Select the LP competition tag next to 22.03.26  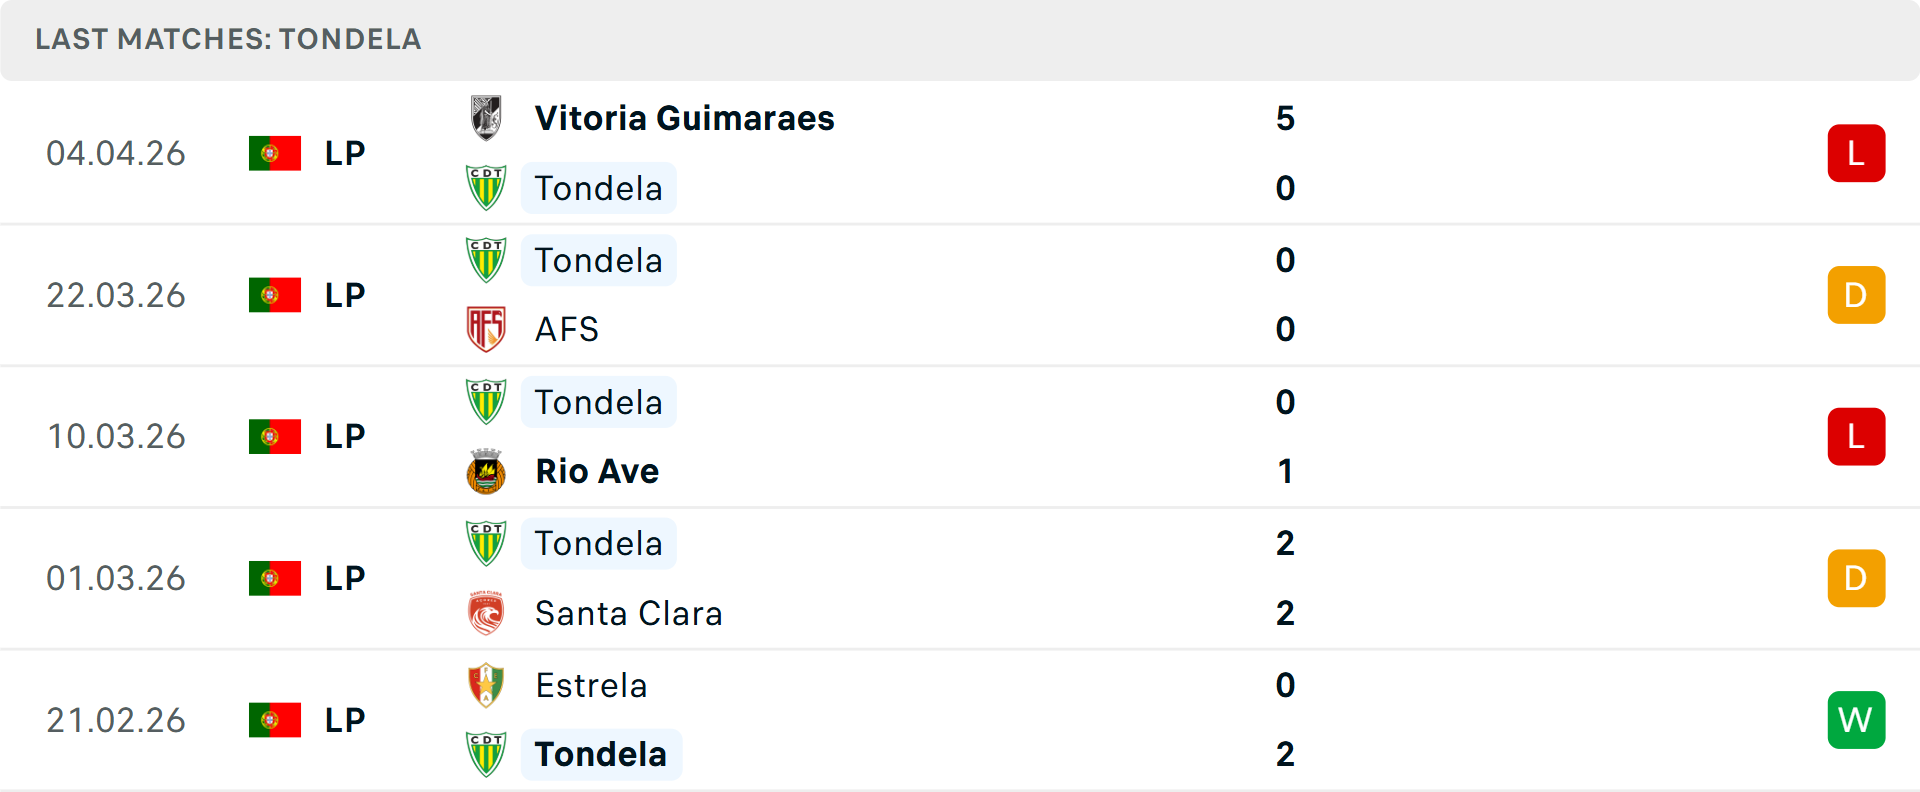click(344, 295)
